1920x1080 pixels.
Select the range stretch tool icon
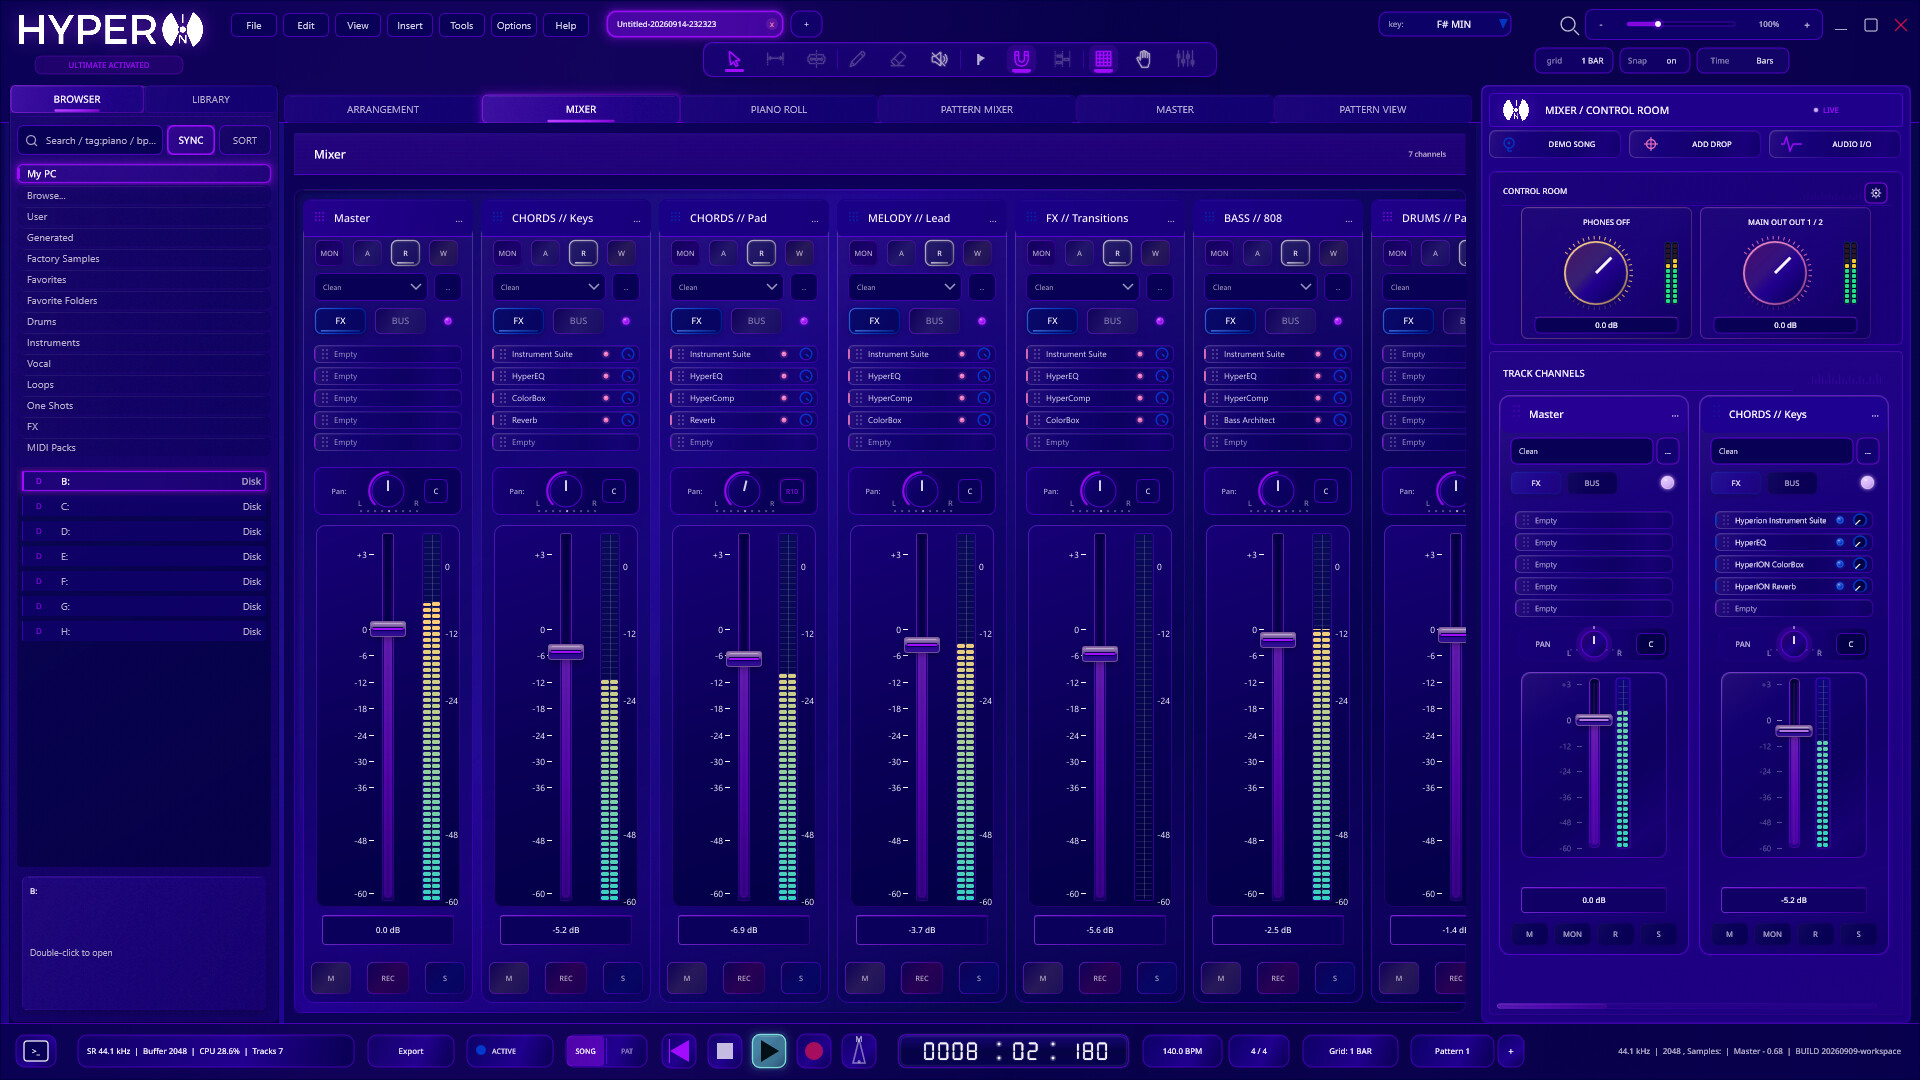(775, 60)
